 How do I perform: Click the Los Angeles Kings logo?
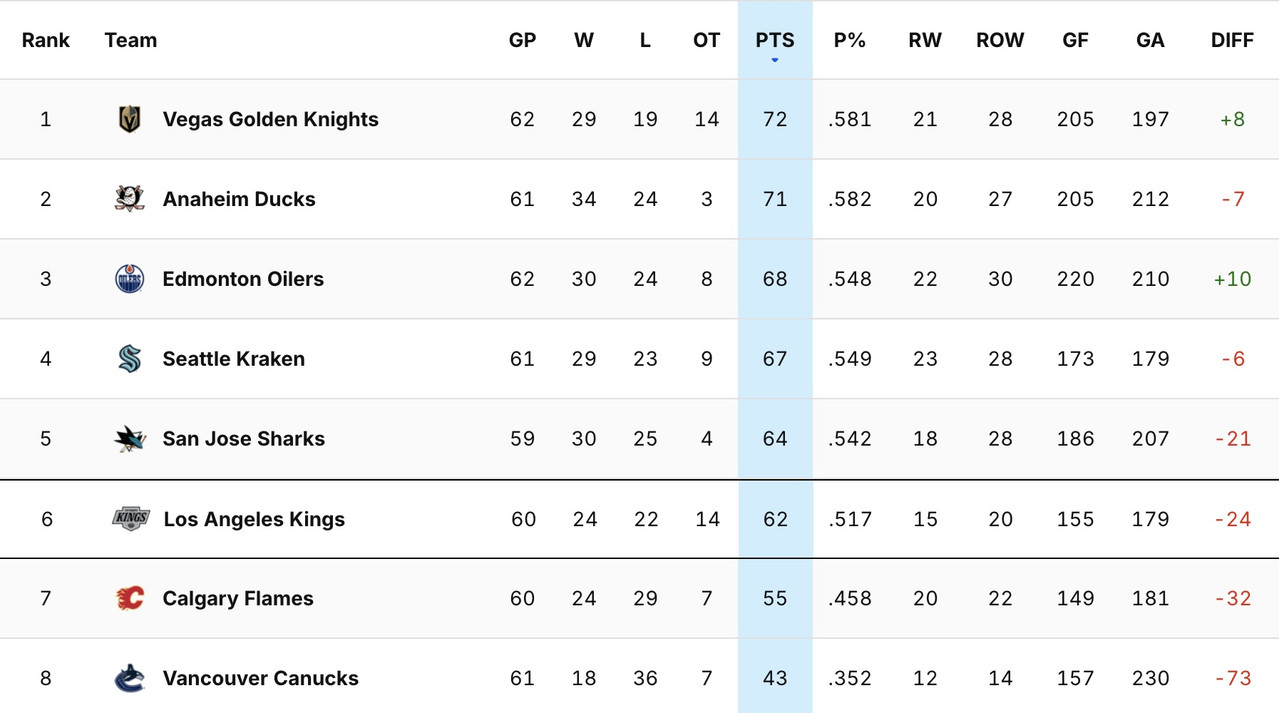130,518
